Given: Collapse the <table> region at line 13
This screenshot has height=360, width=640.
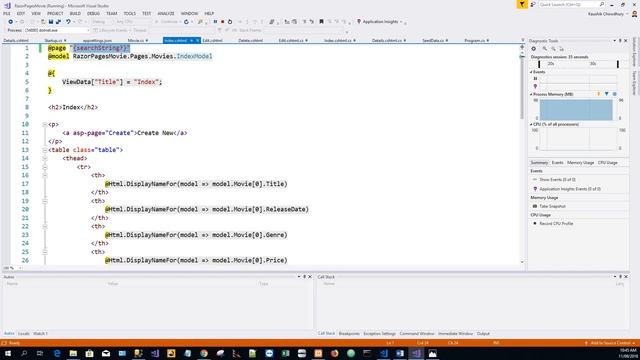Looking at the screenshot, I should point(44,150).
